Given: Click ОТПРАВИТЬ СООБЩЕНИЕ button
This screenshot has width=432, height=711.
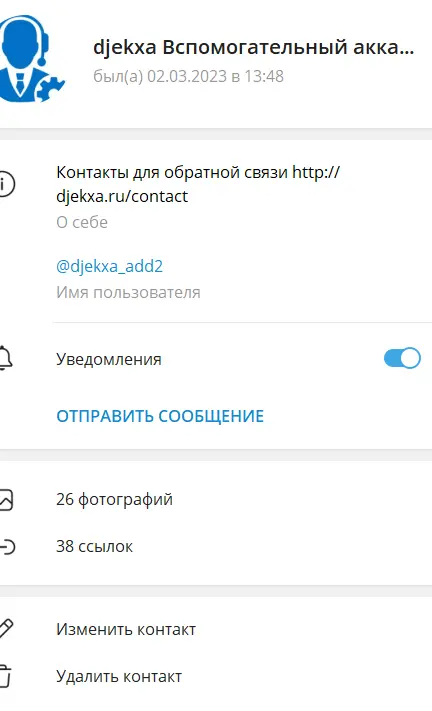Looking at the screenshot, I should pos(160,416).
